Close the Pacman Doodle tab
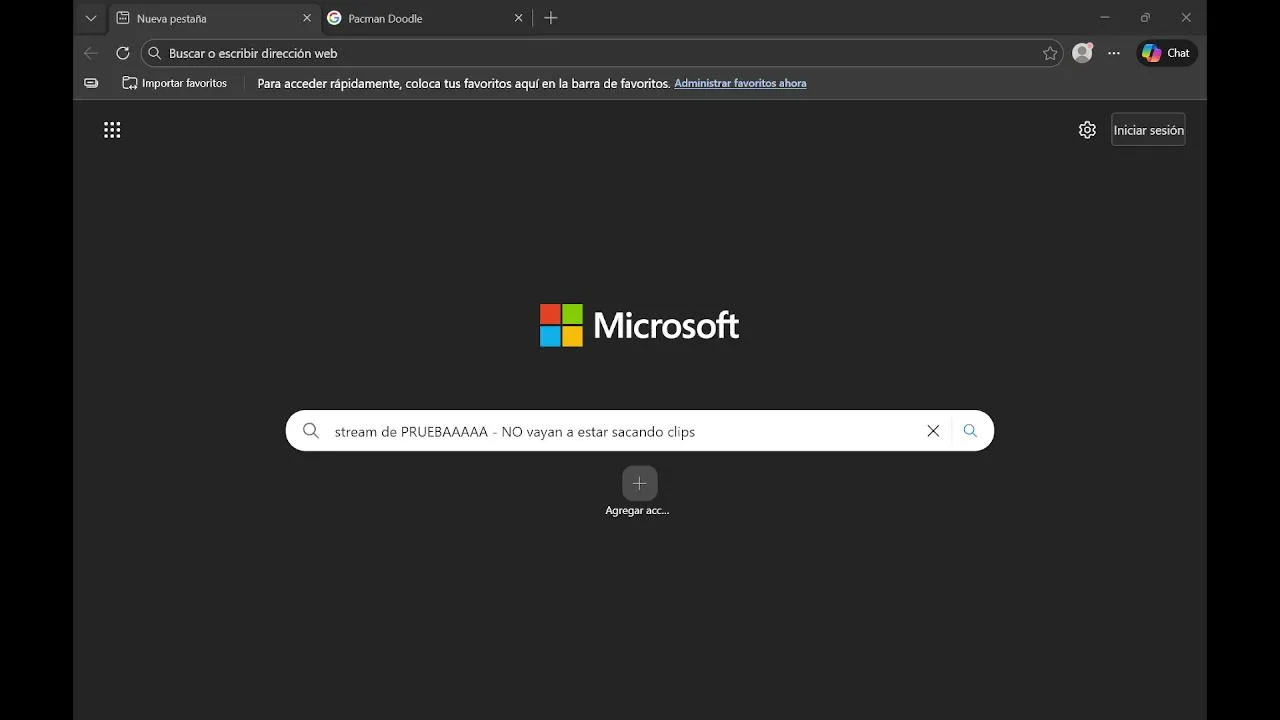 coord(518,18)
